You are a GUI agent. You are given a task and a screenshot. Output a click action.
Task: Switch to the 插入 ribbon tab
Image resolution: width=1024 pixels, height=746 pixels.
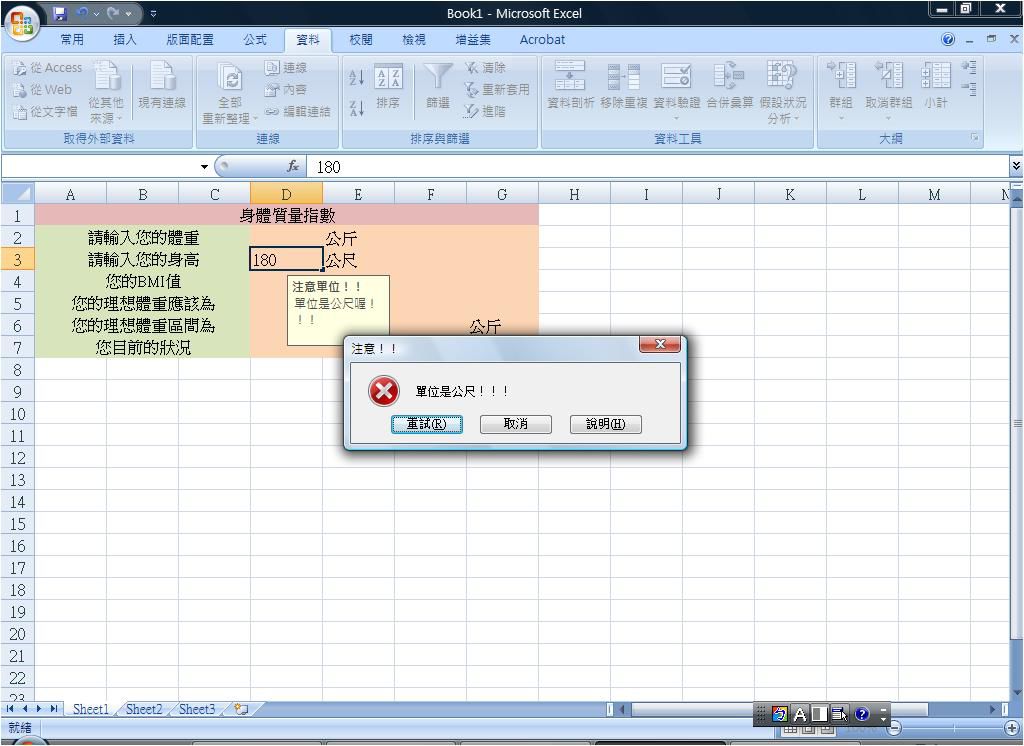[x=125, y=40]
